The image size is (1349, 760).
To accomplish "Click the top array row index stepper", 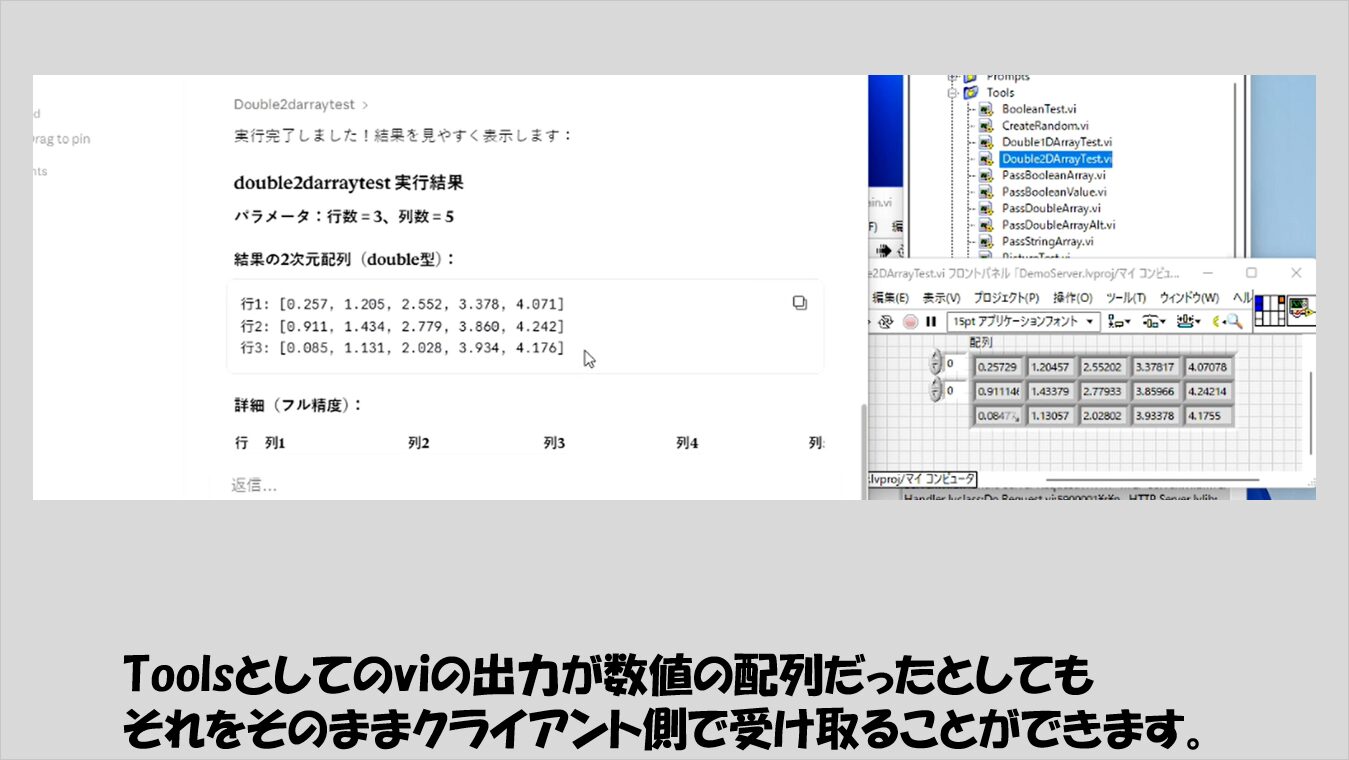I will point(936,363).
